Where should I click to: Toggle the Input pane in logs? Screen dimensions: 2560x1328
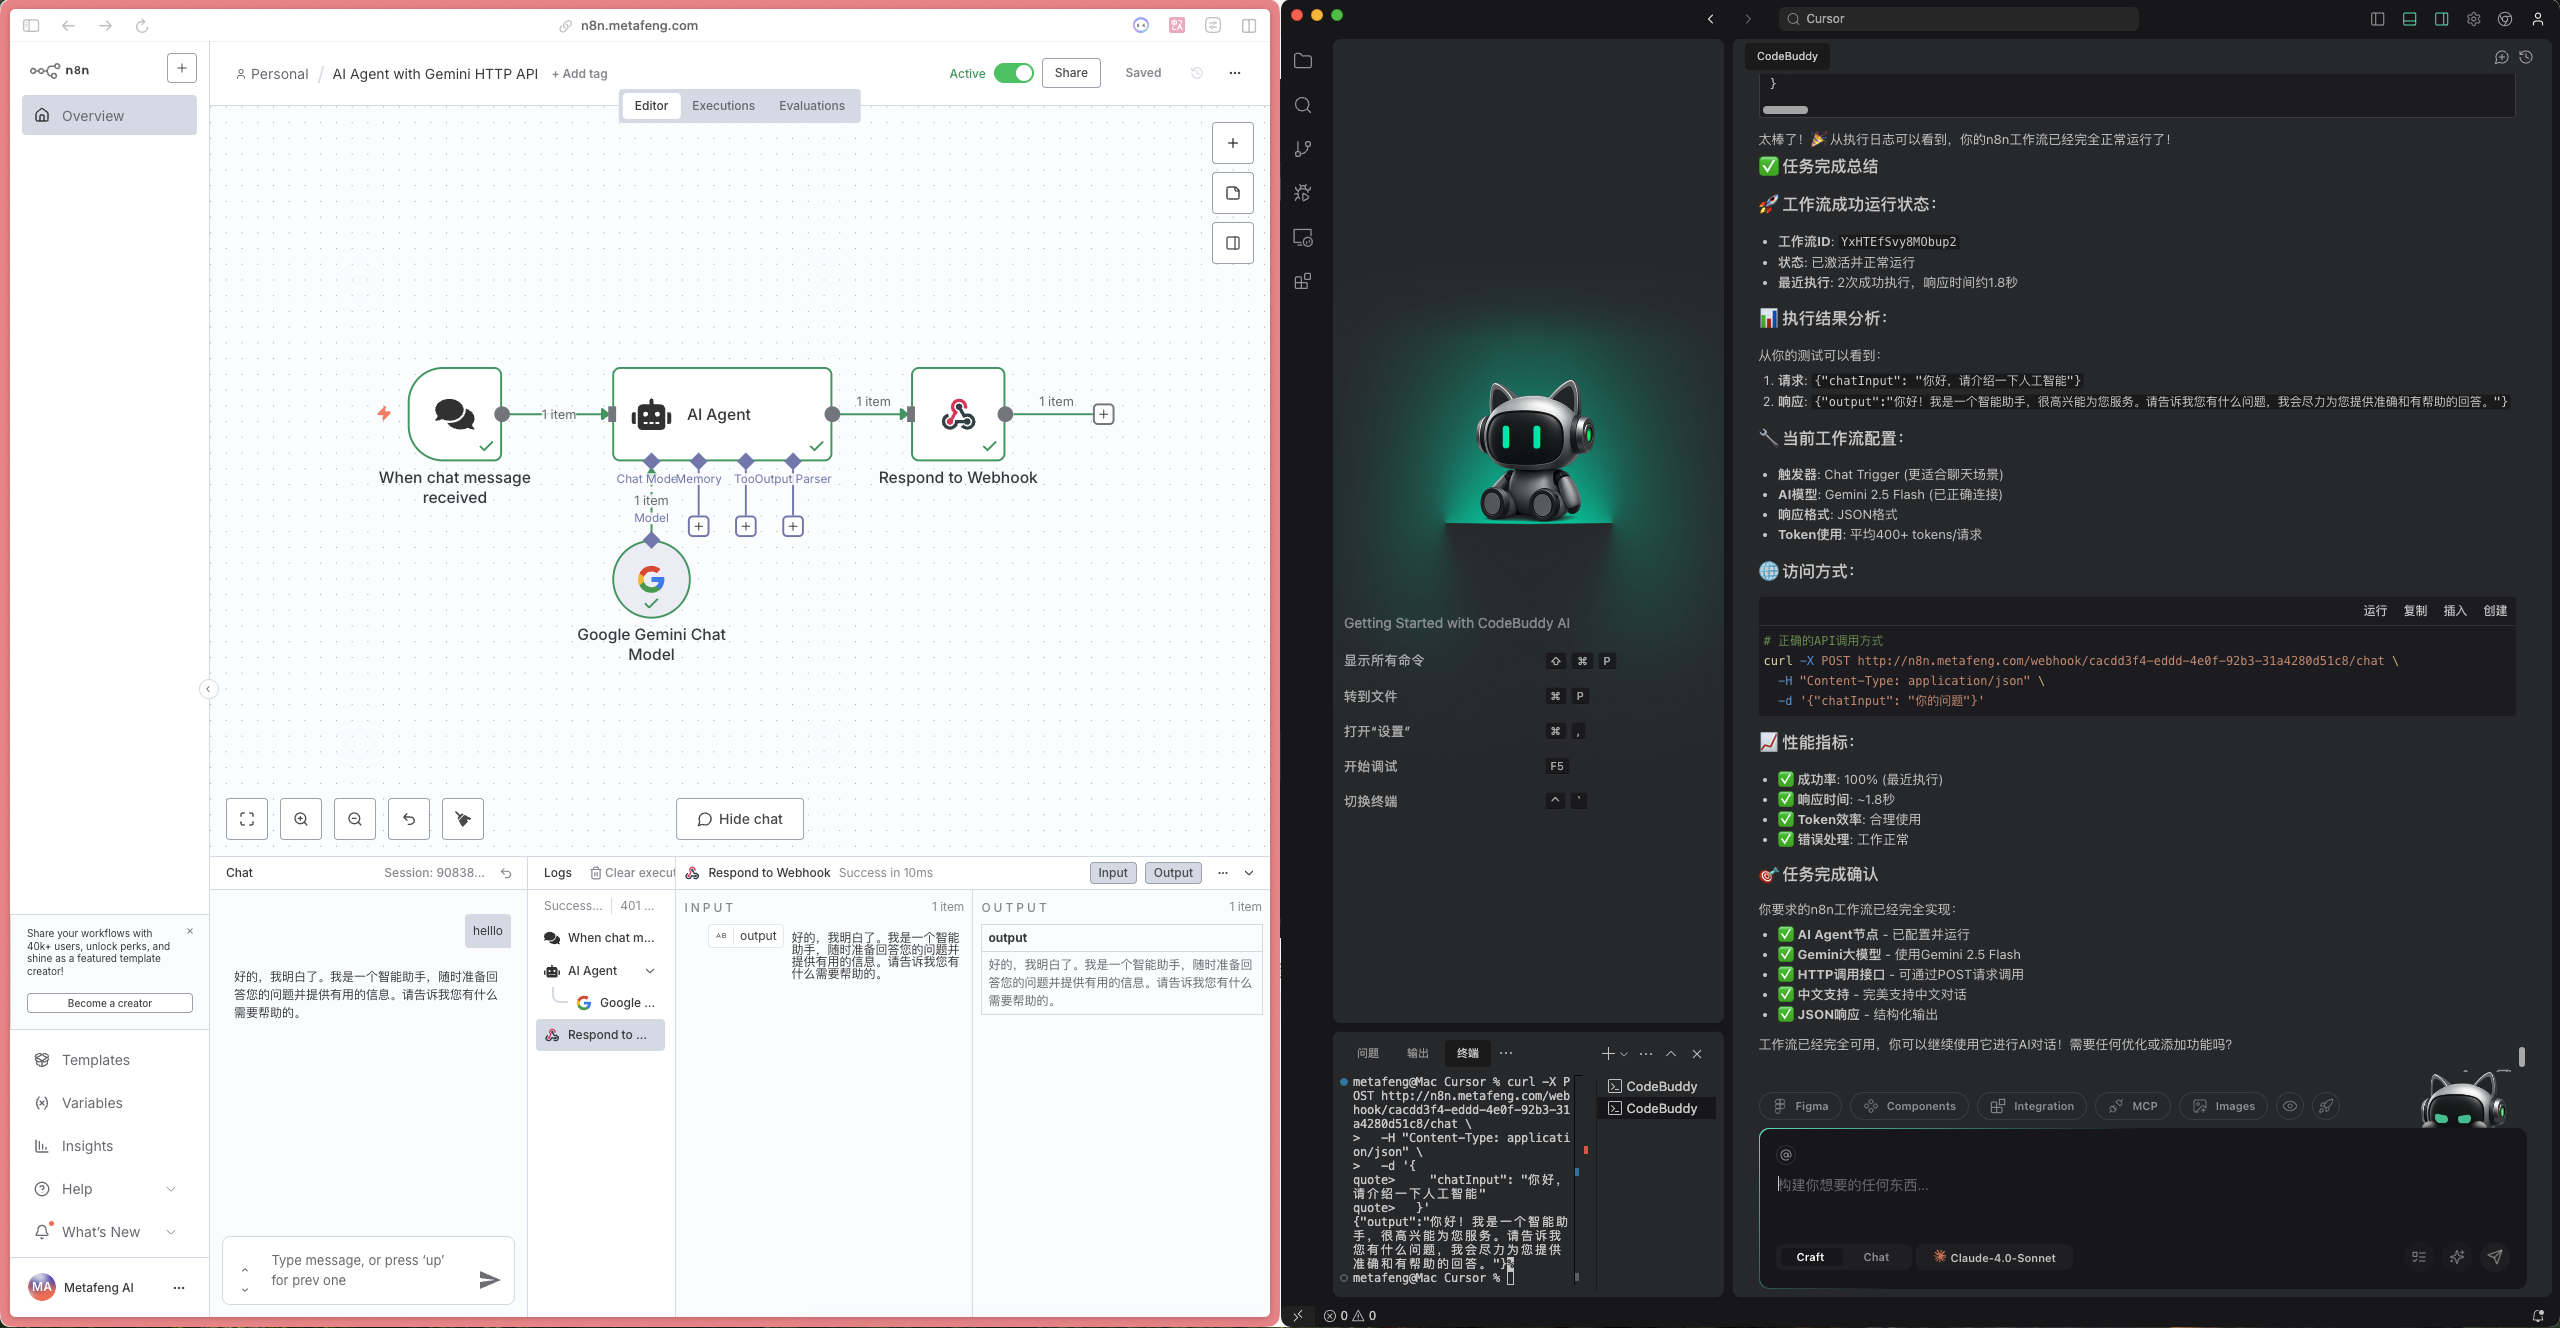pos(1113,873)
